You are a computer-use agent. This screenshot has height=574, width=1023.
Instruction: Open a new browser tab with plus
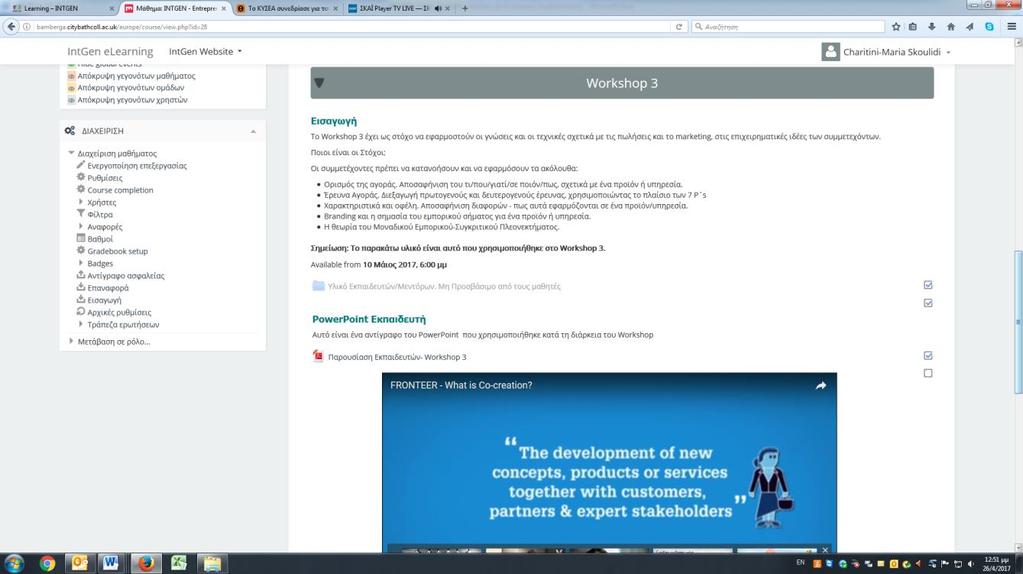(465, 8)
